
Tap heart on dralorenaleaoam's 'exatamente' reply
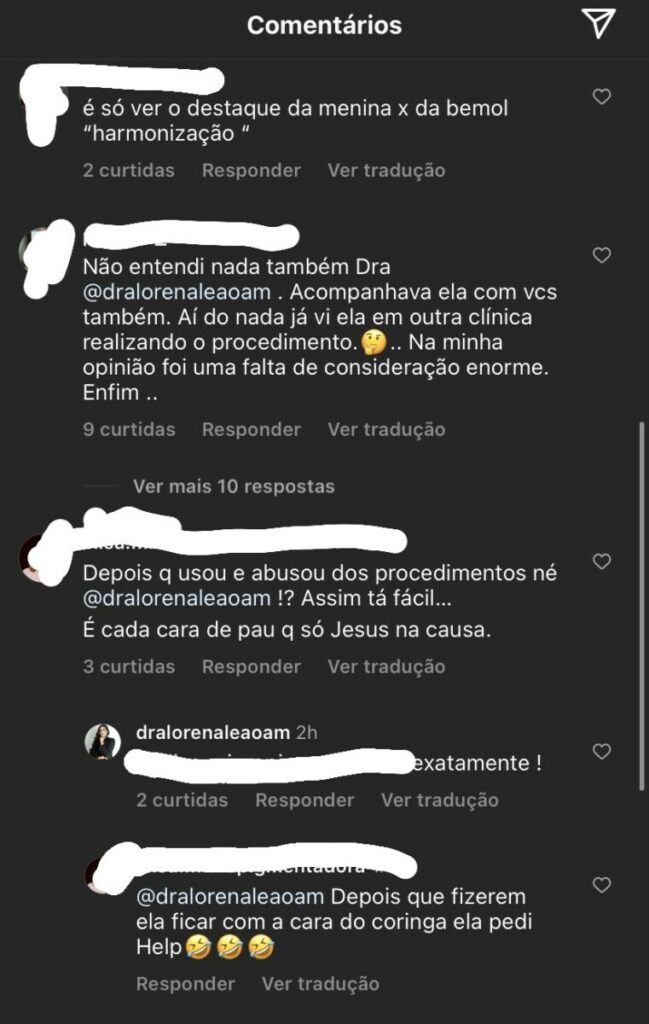601,751
